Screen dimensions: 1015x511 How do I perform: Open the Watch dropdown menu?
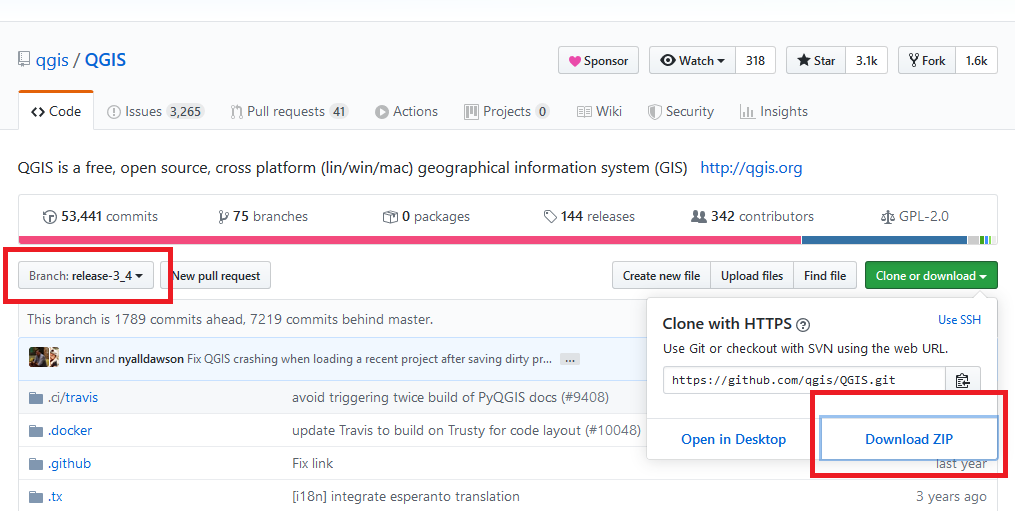pos(692,61)
